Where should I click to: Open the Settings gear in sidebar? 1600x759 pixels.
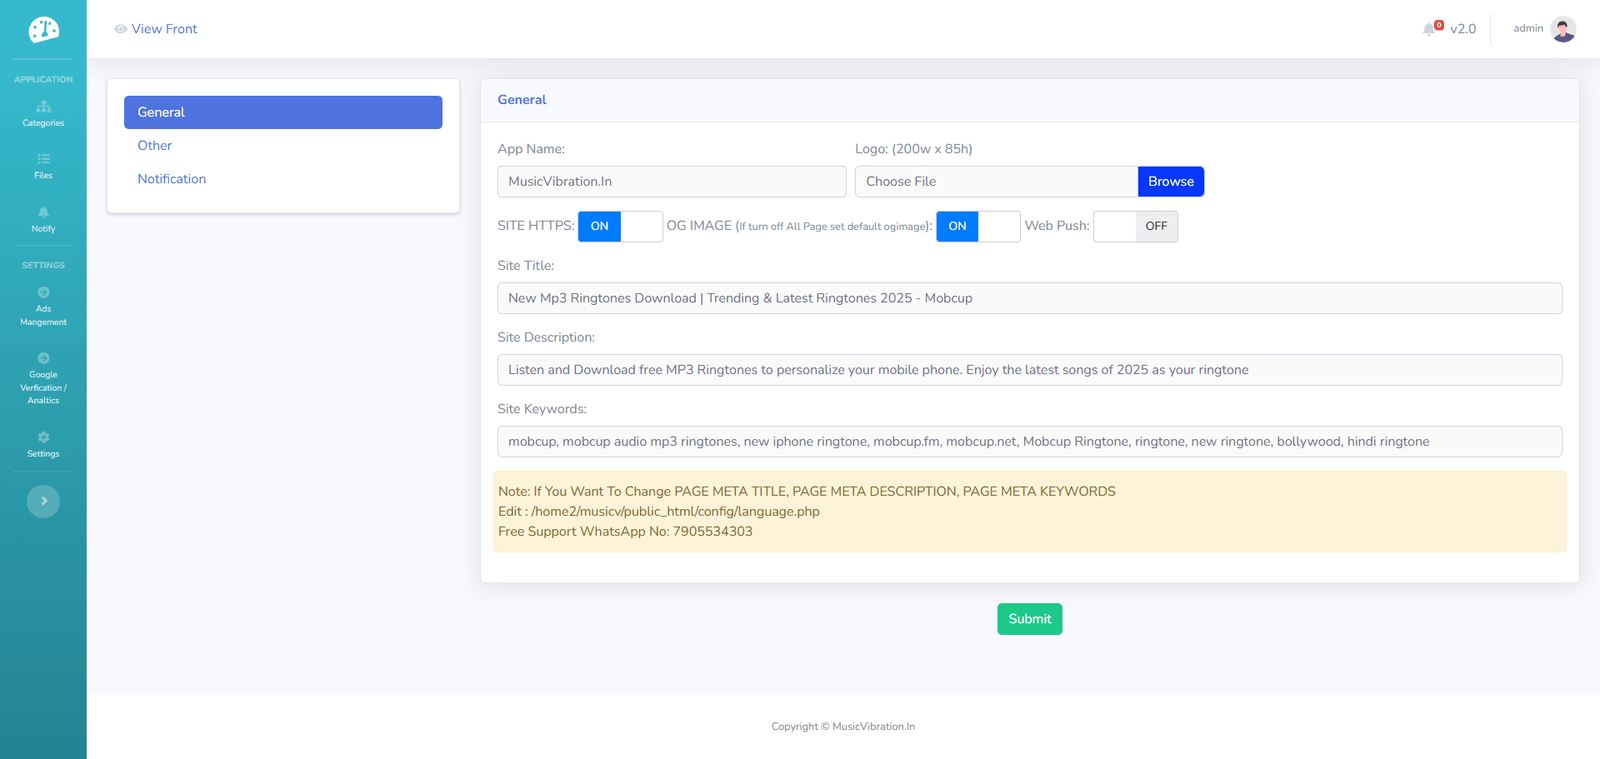coord(43,445)
